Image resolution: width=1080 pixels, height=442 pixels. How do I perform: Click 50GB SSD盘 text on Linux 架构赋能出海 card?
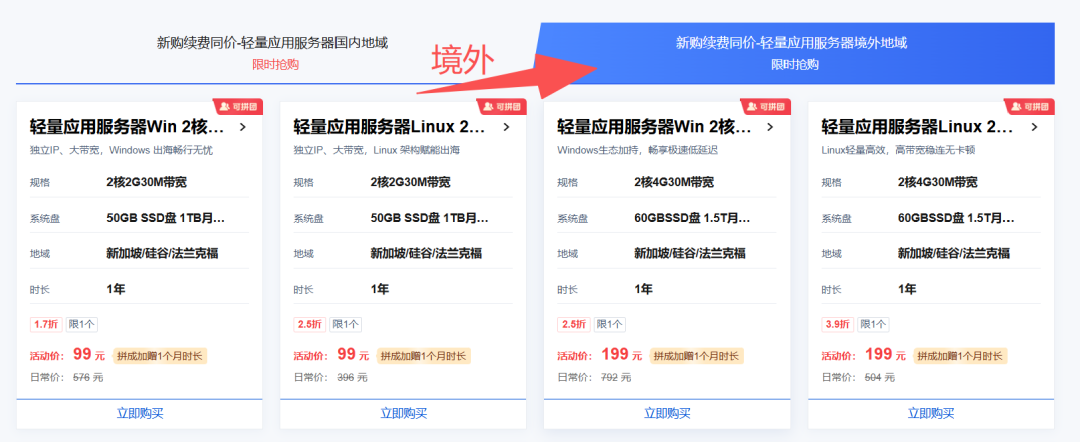430,218
